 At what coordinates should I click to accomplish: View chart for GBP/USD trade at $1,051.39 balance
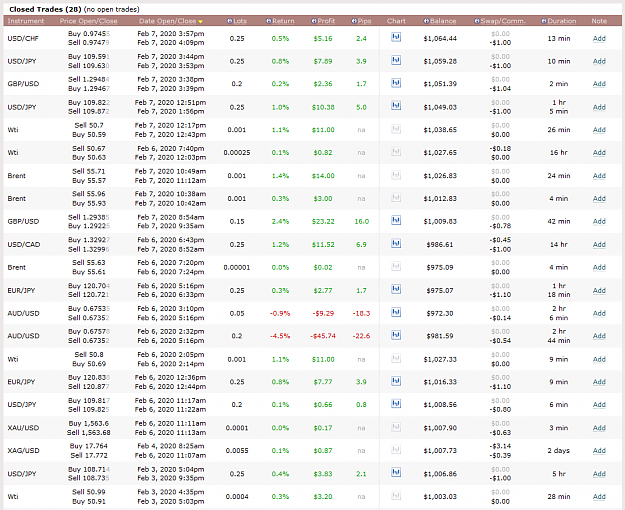pos(396,83)
